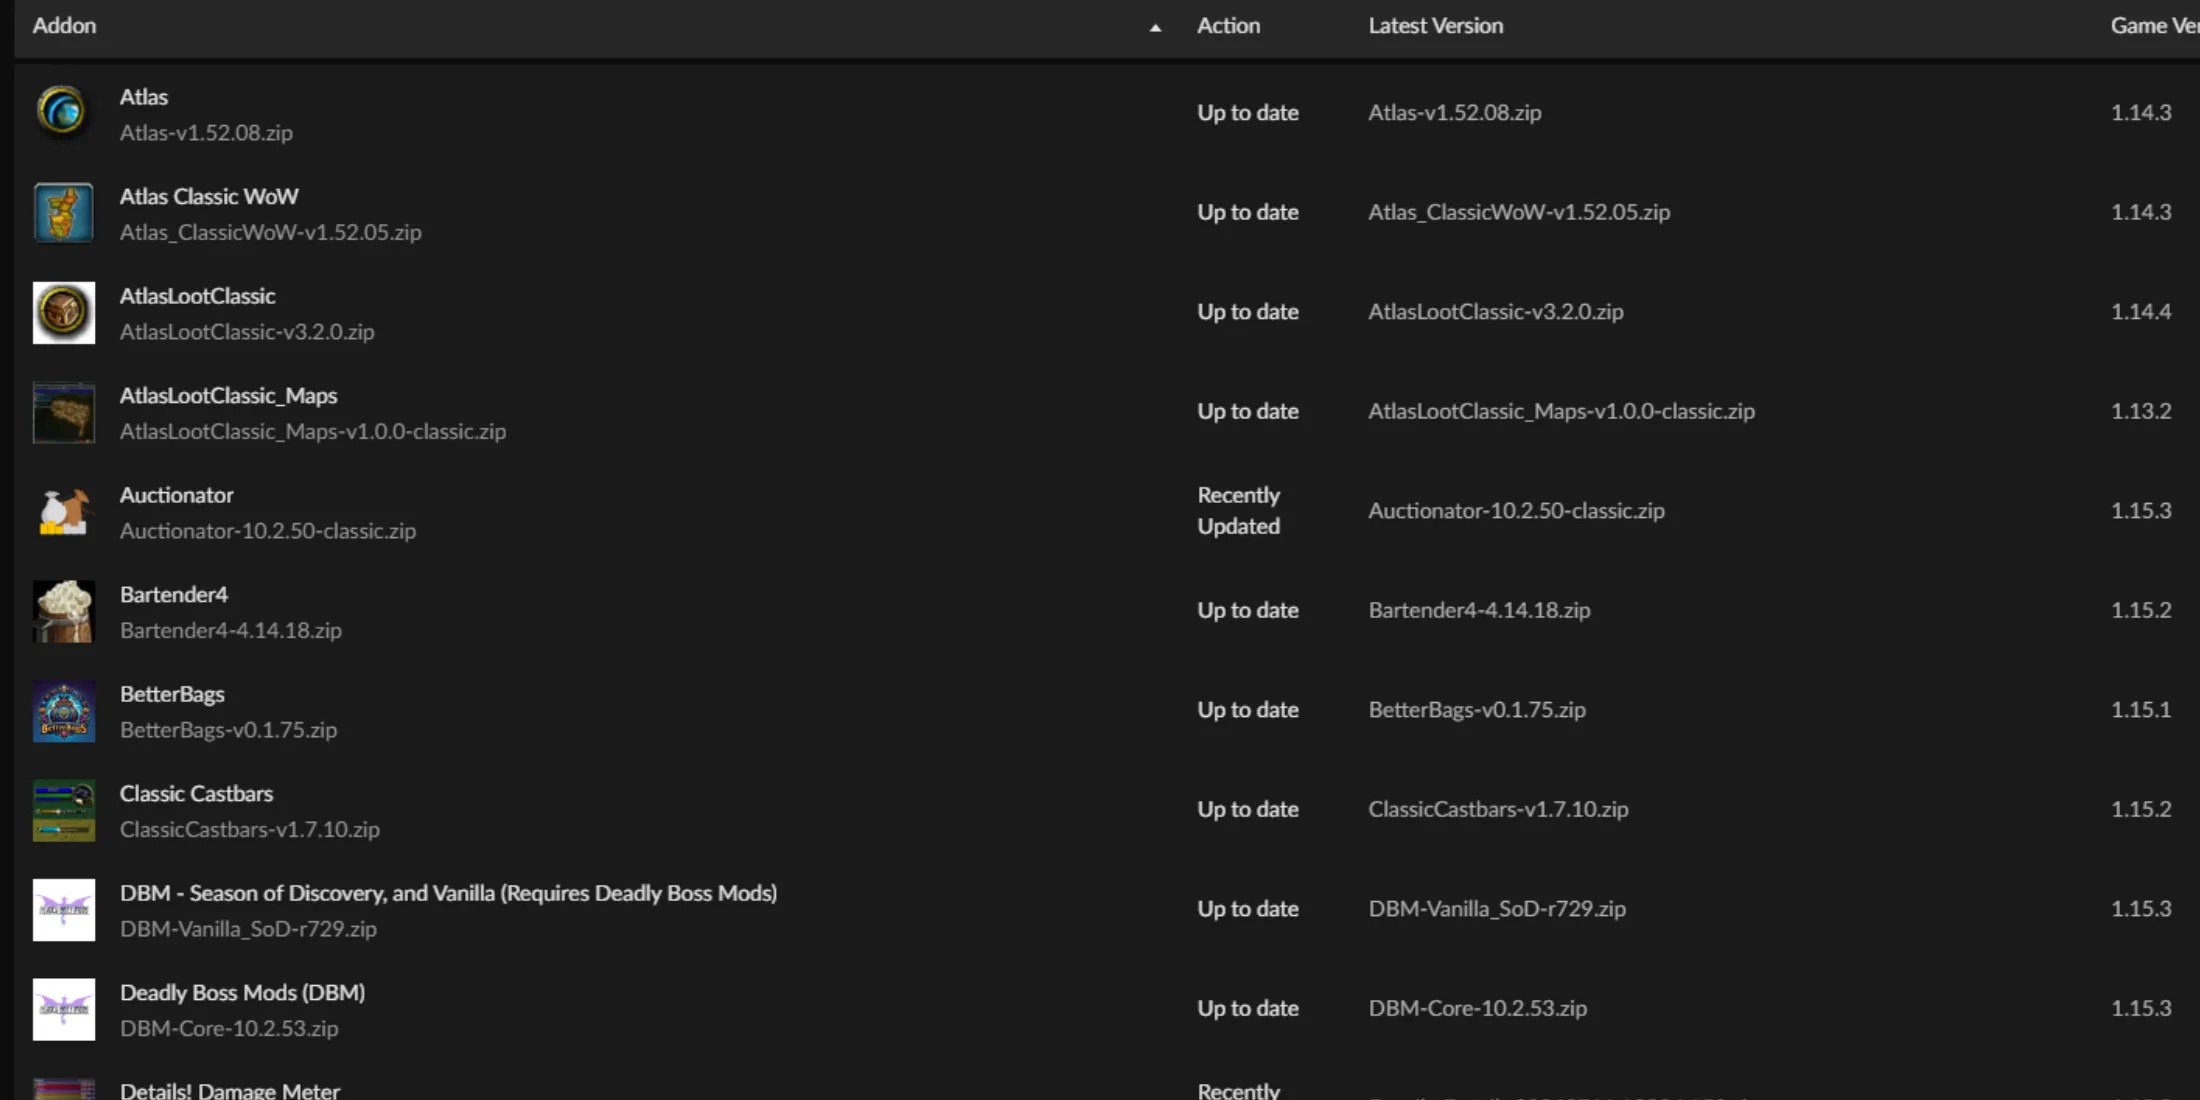Click Up to date for Atlas Classic WoW

point(1248,212)
